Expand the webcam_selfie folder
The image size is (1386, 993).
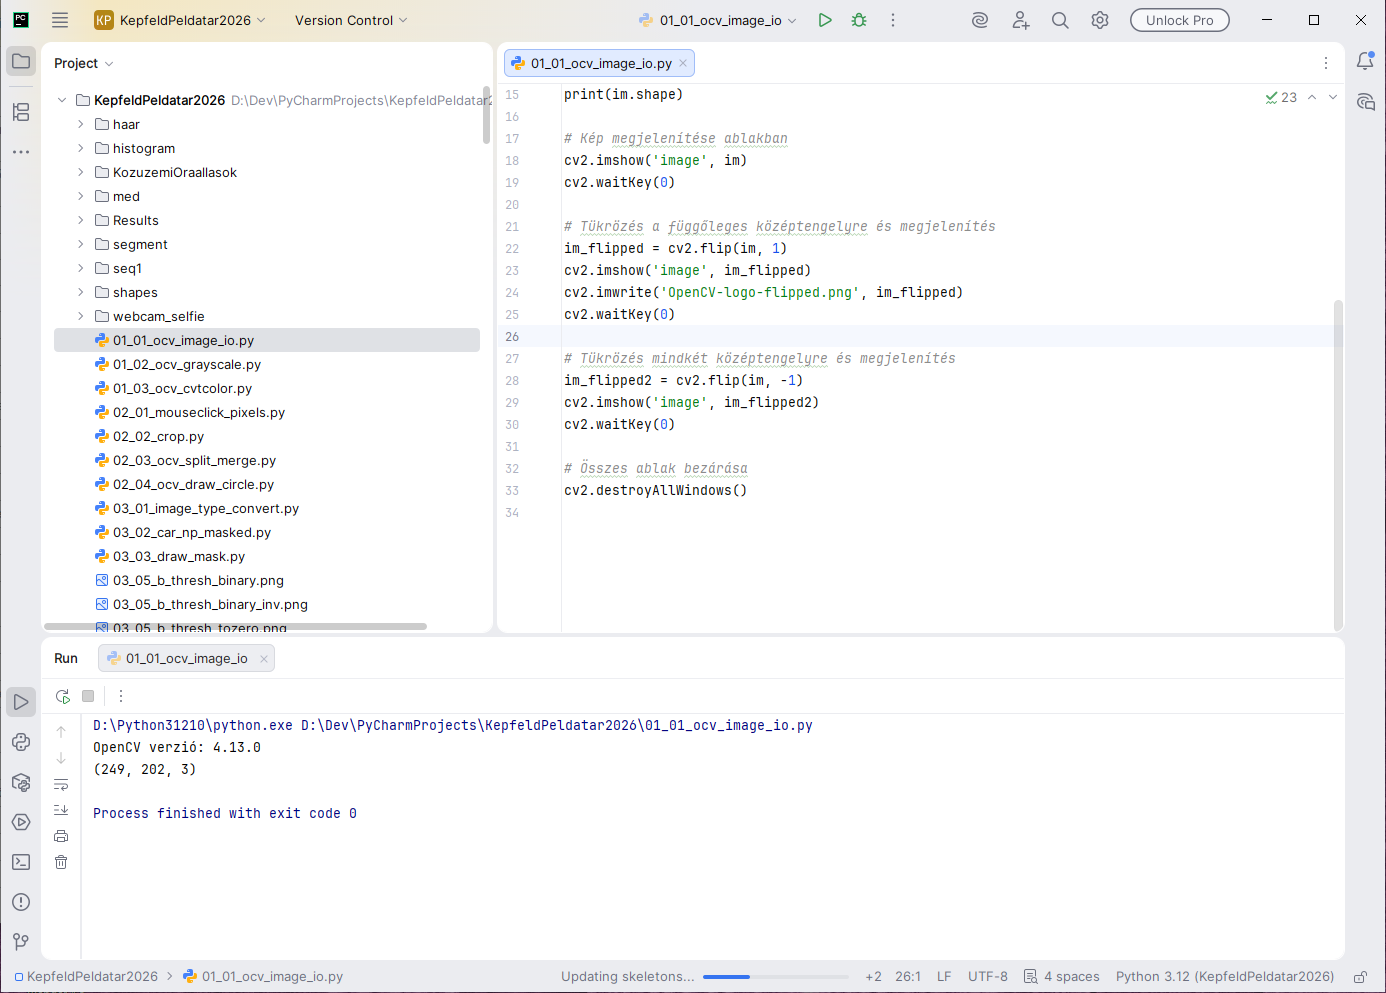click(81, 316)
